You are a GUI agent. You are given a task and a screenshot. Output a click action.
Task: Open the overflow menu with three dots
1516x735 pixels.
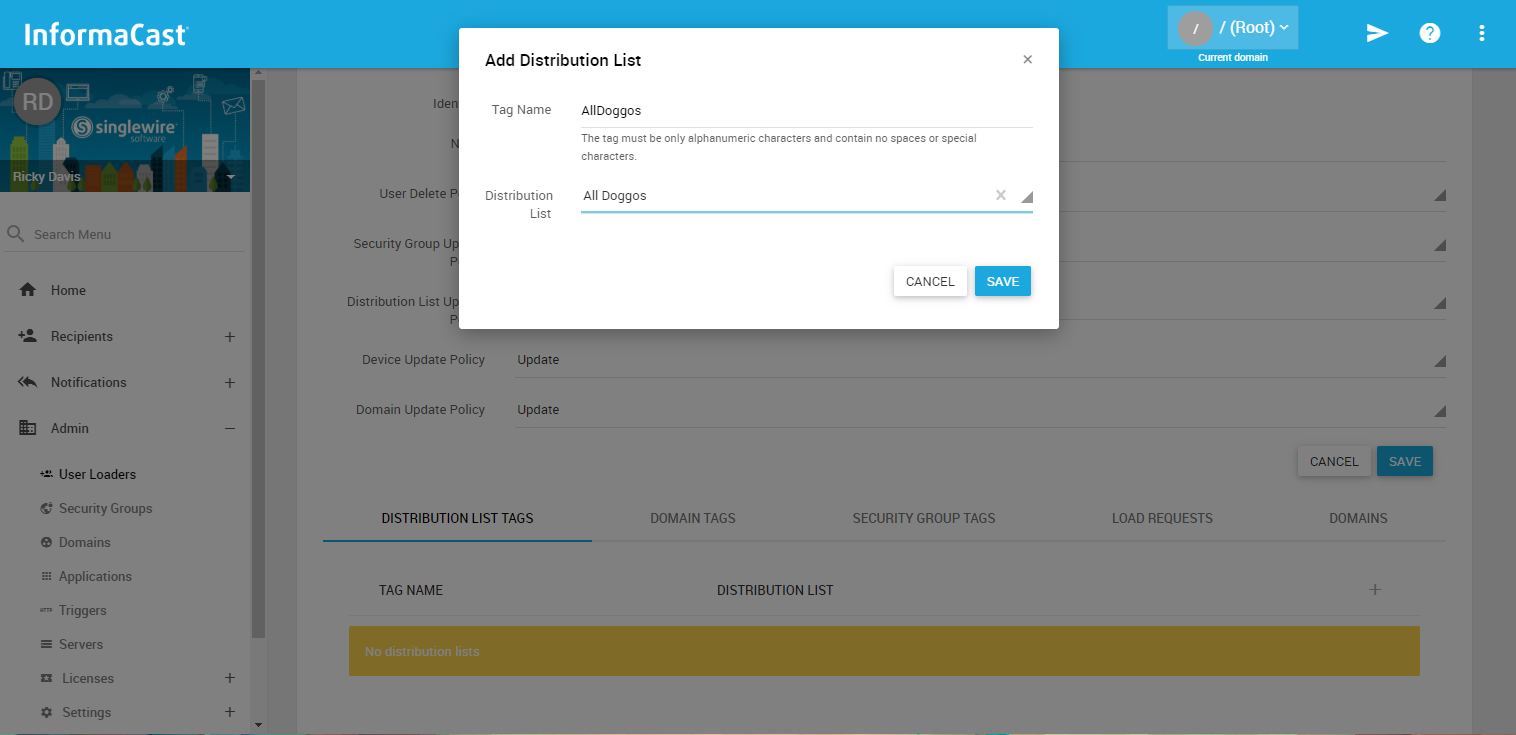(x=1482, y=32)
